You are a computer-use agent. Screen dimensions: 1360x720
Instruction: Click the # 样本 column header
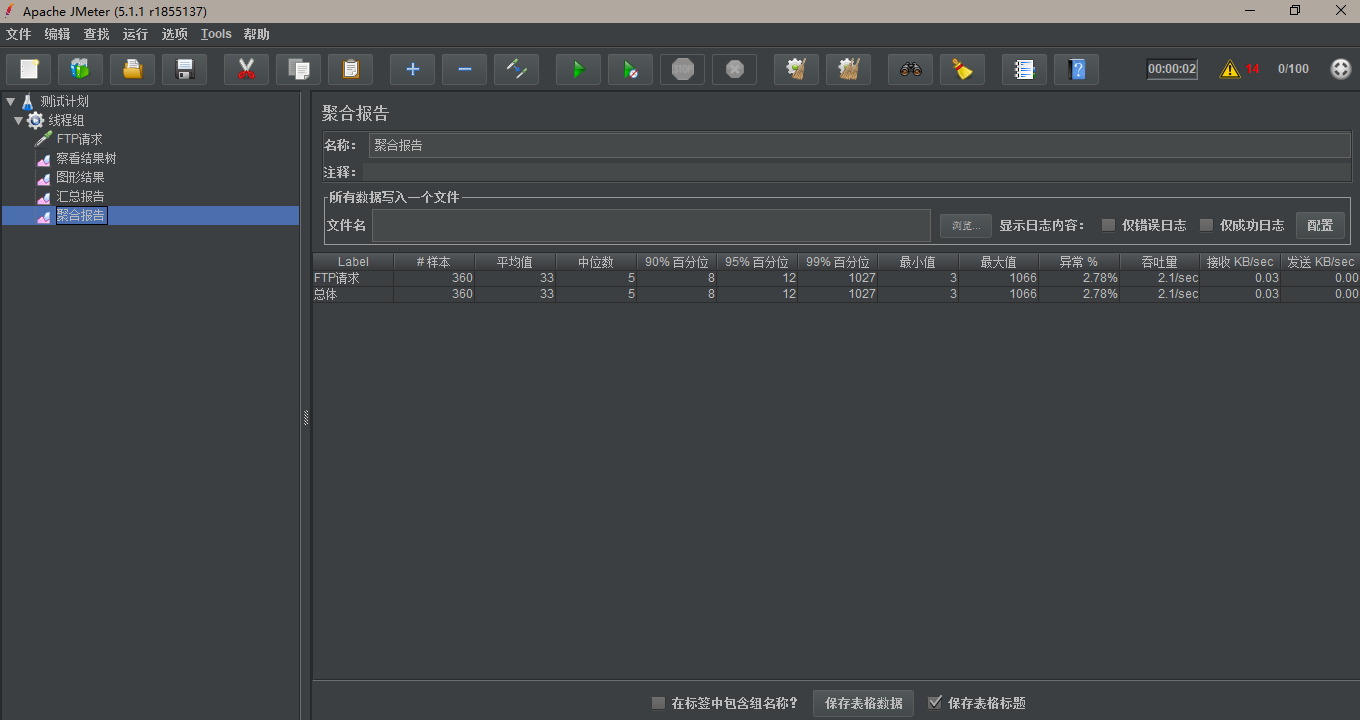[x=434, y=262]
